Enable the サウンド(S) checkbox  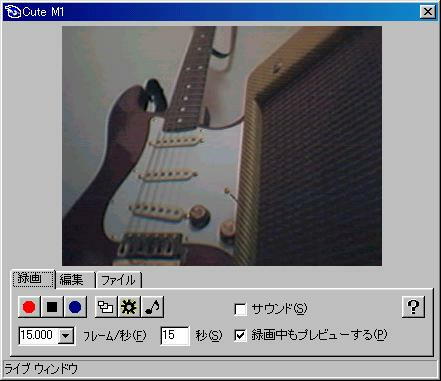(x=241, y=309)
